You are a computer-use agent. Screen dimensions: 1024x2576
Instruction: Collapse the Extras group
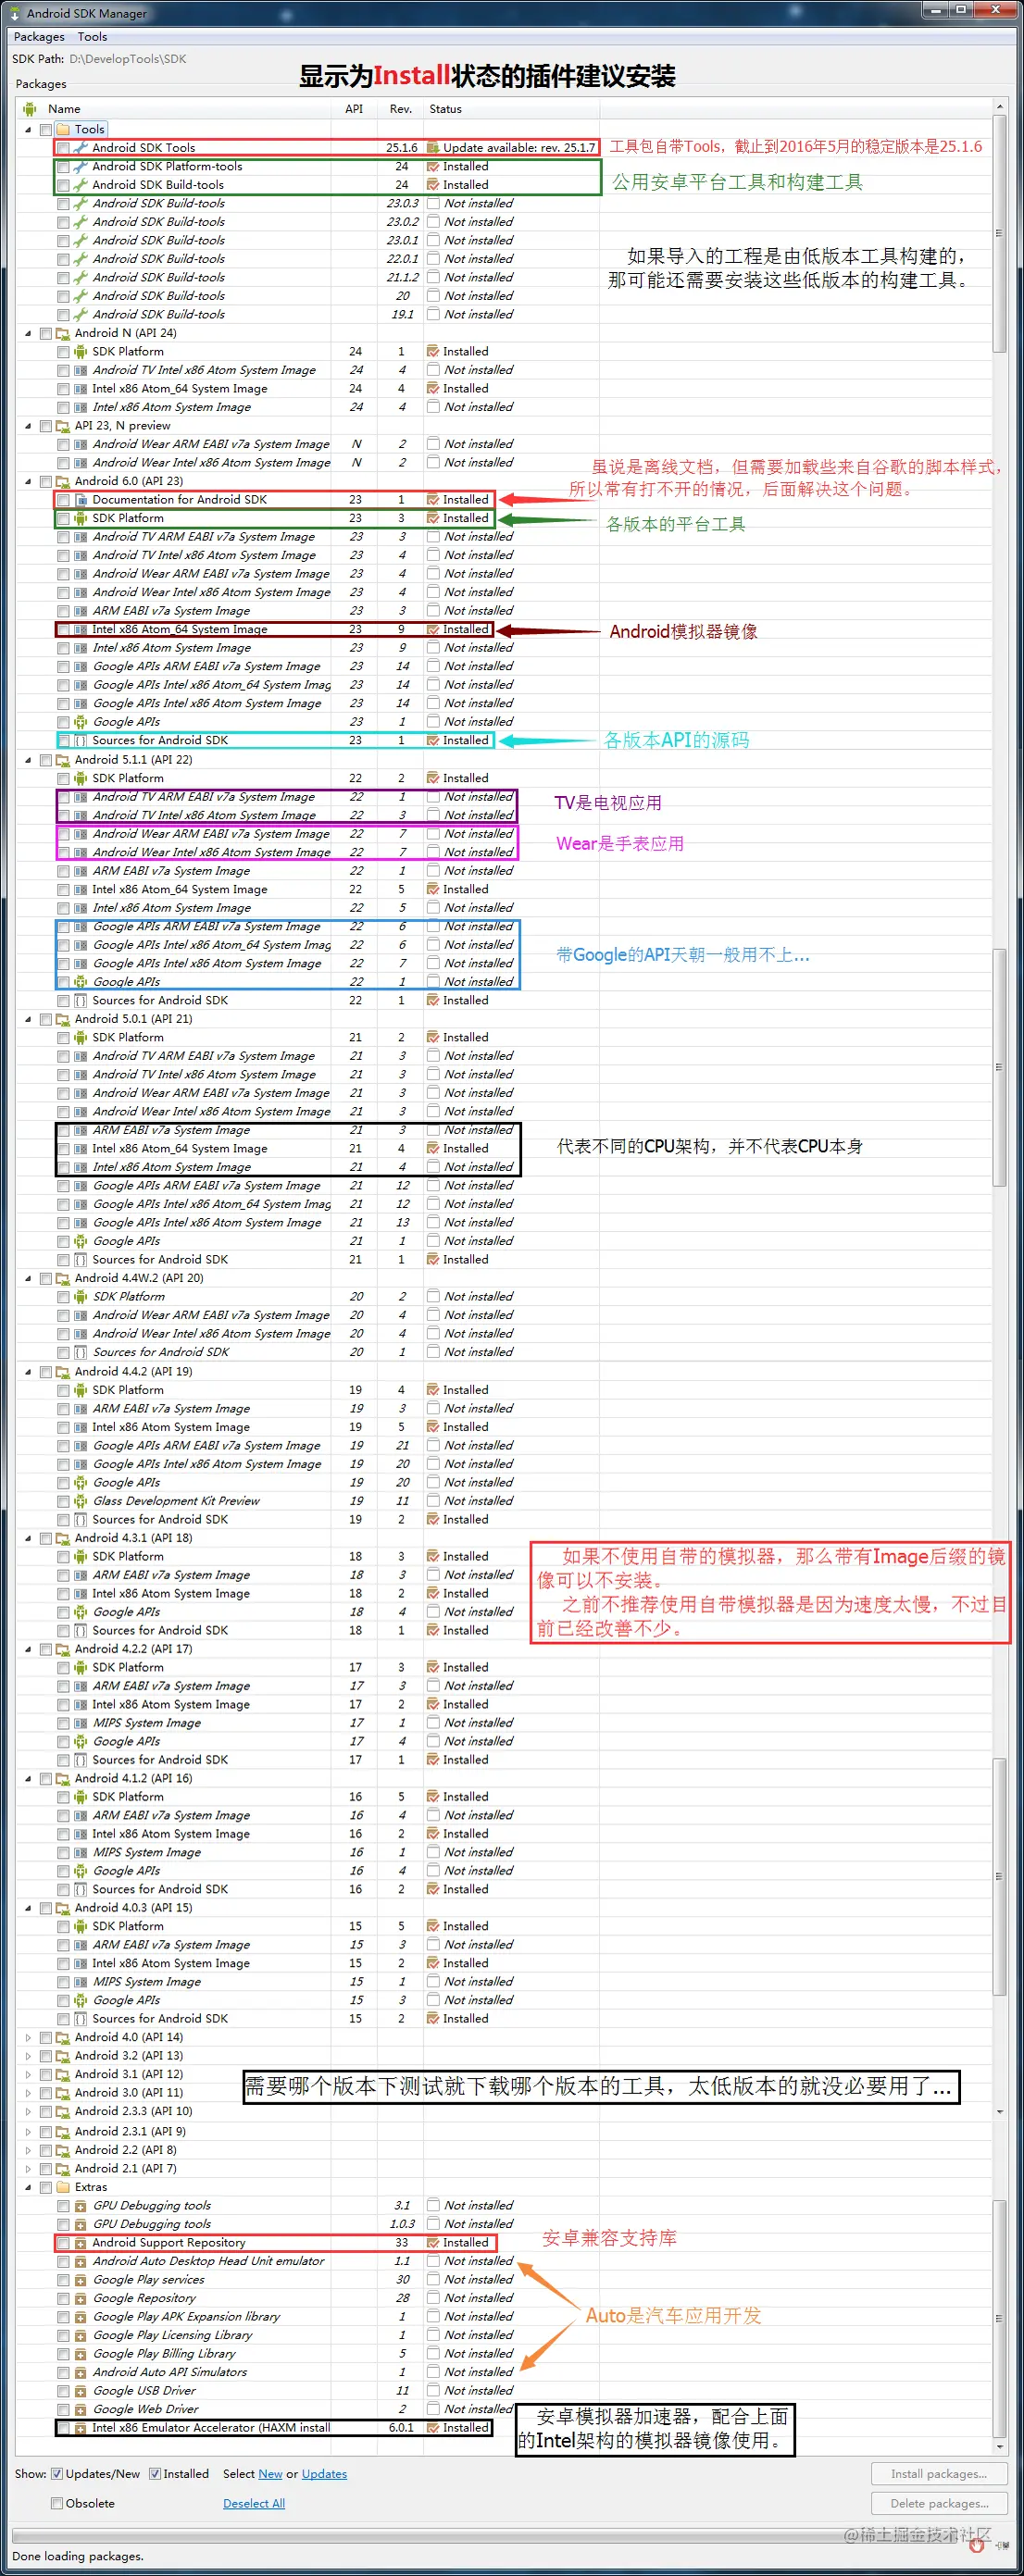28,2187
